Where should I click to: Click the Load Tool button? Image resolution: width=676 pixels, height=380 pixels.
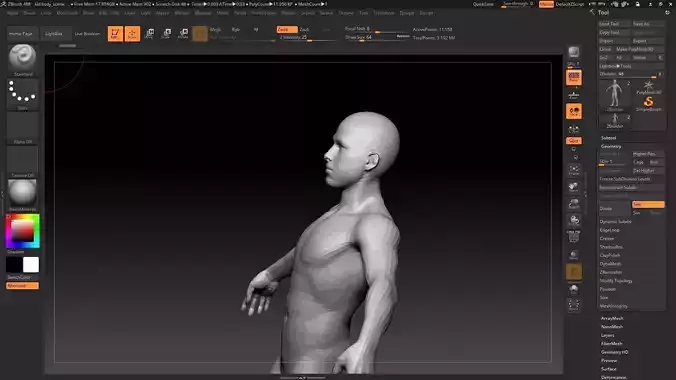click(x=614, y=24)
